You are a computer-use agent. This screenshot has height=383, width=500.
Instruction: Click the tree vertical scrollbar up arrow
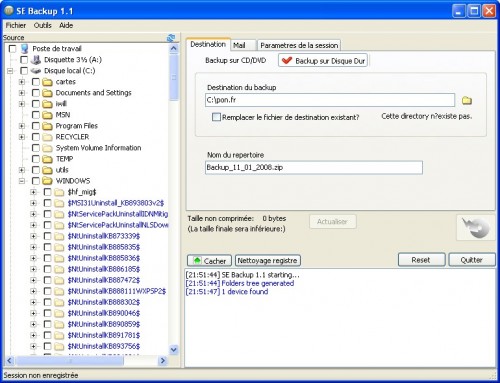[x=174, y=49]
